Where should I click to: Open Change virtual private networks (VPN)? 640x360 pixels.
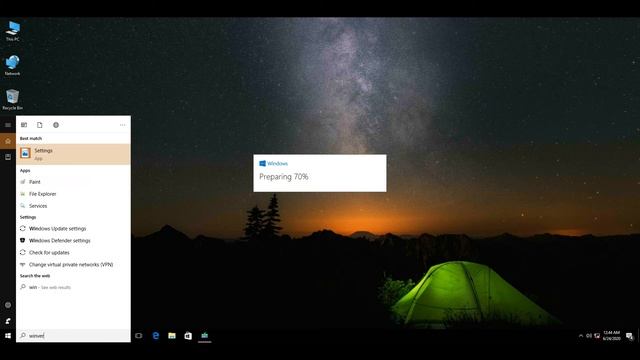73,264
